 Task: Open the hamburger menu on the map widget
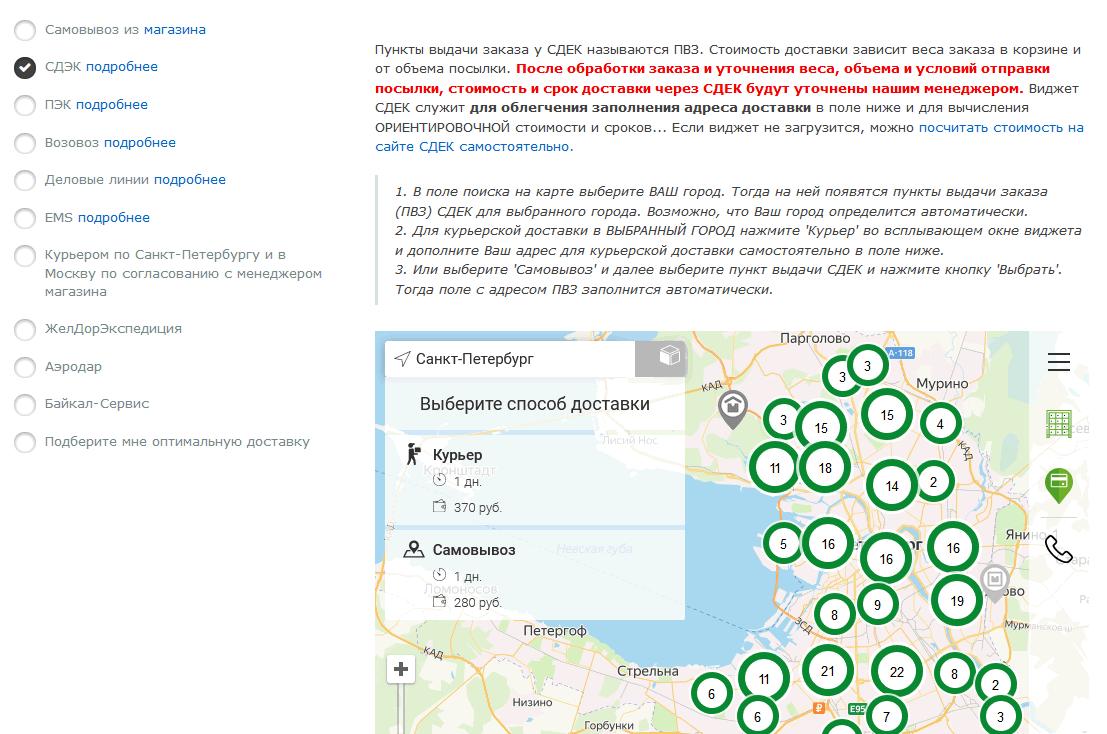pyautogui.click(x=1058, y=361)
